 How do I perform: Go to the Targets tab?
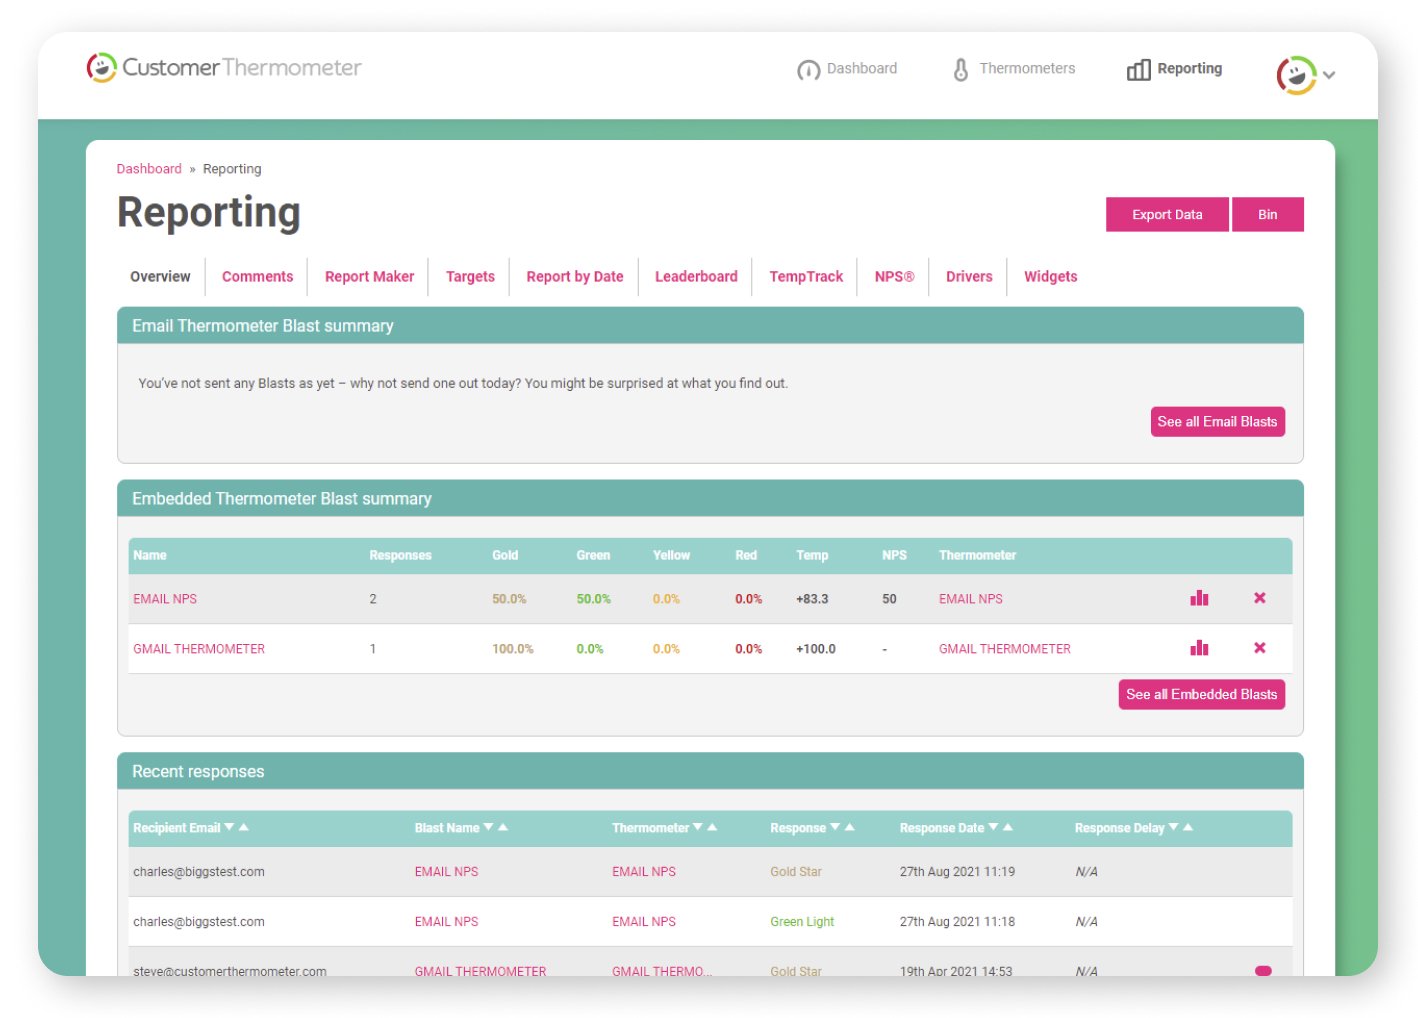tap(470, 277)
